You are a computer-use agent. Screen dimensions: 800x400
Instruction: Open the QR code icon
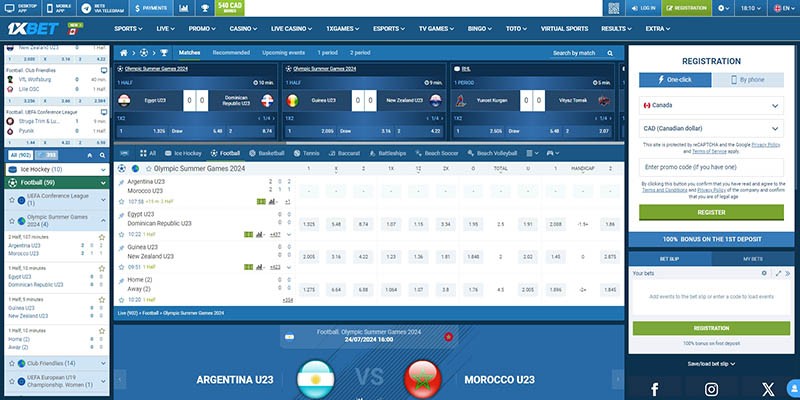[x=614, y=8]
